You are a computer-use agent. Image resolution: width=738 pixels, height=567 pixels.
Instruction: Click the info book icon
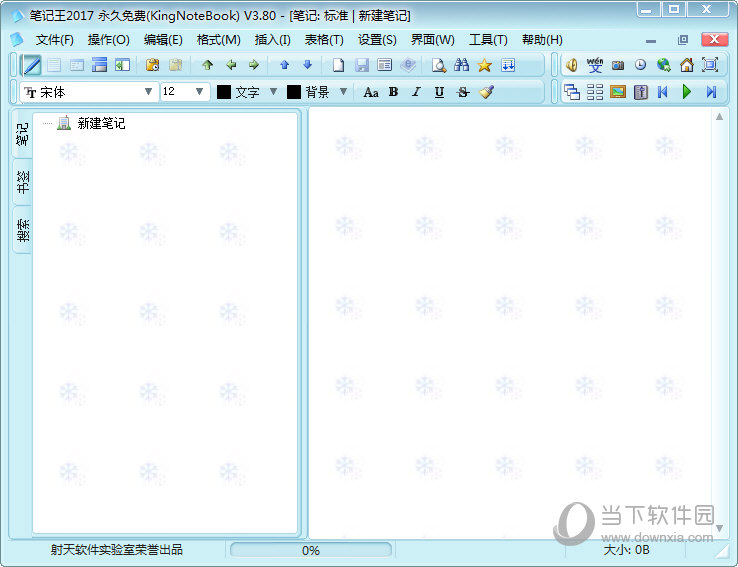click(641, 92)
